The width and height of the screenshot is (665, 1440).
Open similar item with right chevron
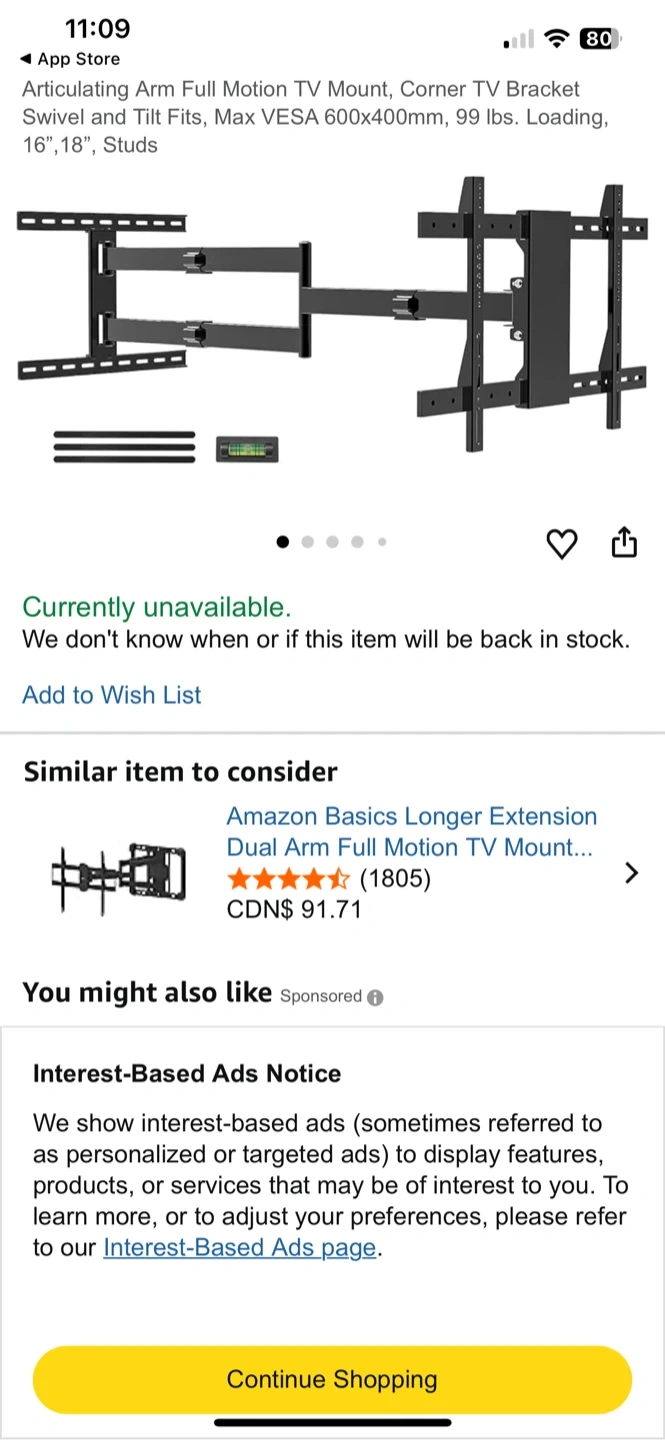pyautogui.click(x=630, y=873)
